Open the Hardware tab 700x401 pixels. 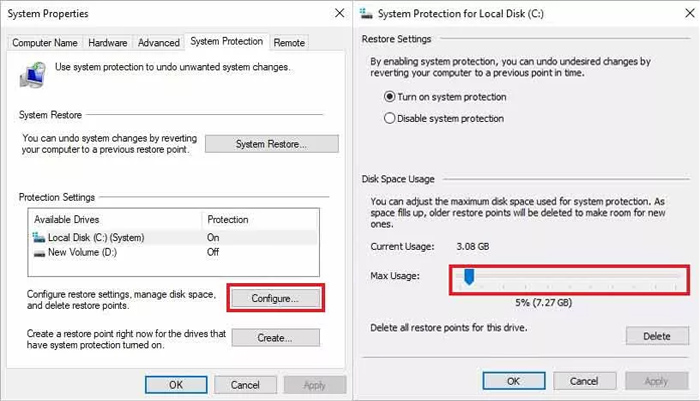pyautogui.click(x=107, y=43)
